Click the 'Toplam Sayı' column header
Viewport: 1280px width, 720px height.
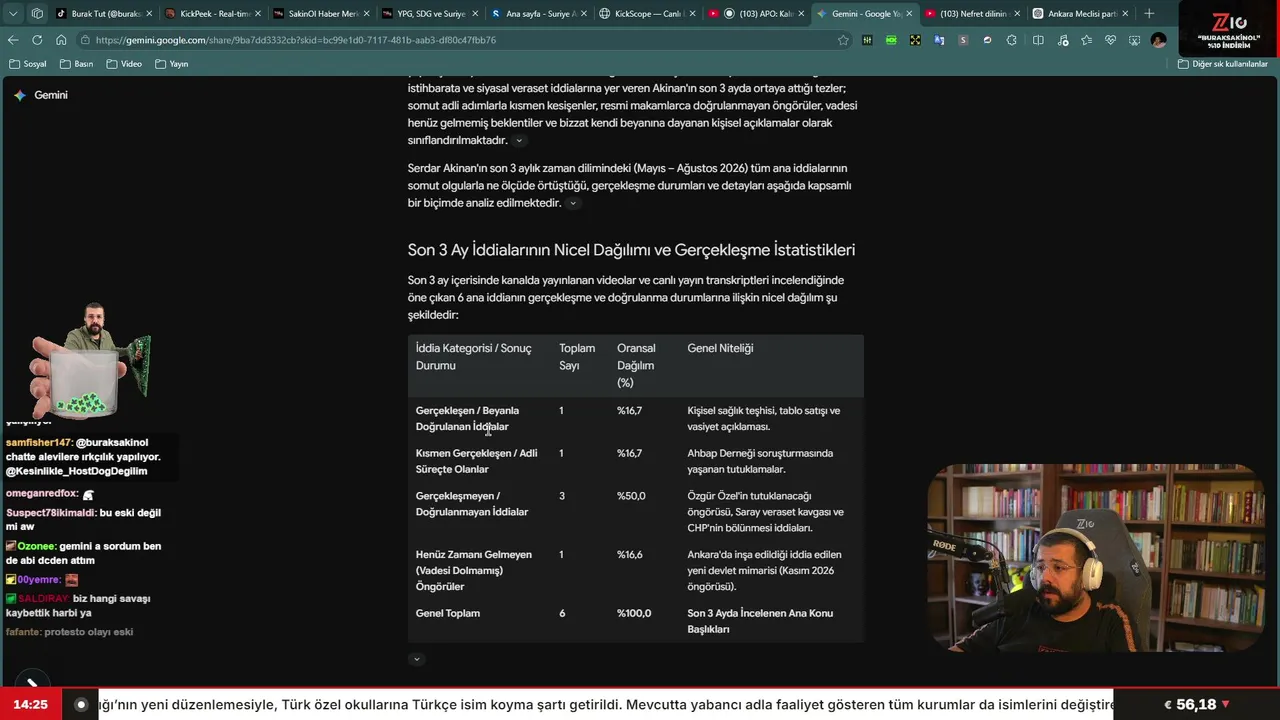coord(577,357)
